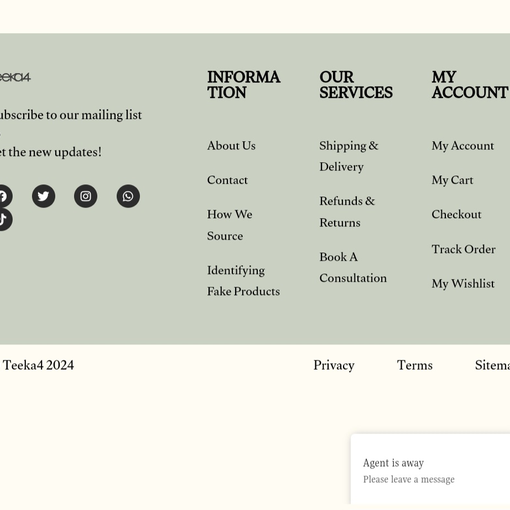Click the Teeka4 footer logo
Viewport: 510px width, 510px height.
[x=15, y=77]
